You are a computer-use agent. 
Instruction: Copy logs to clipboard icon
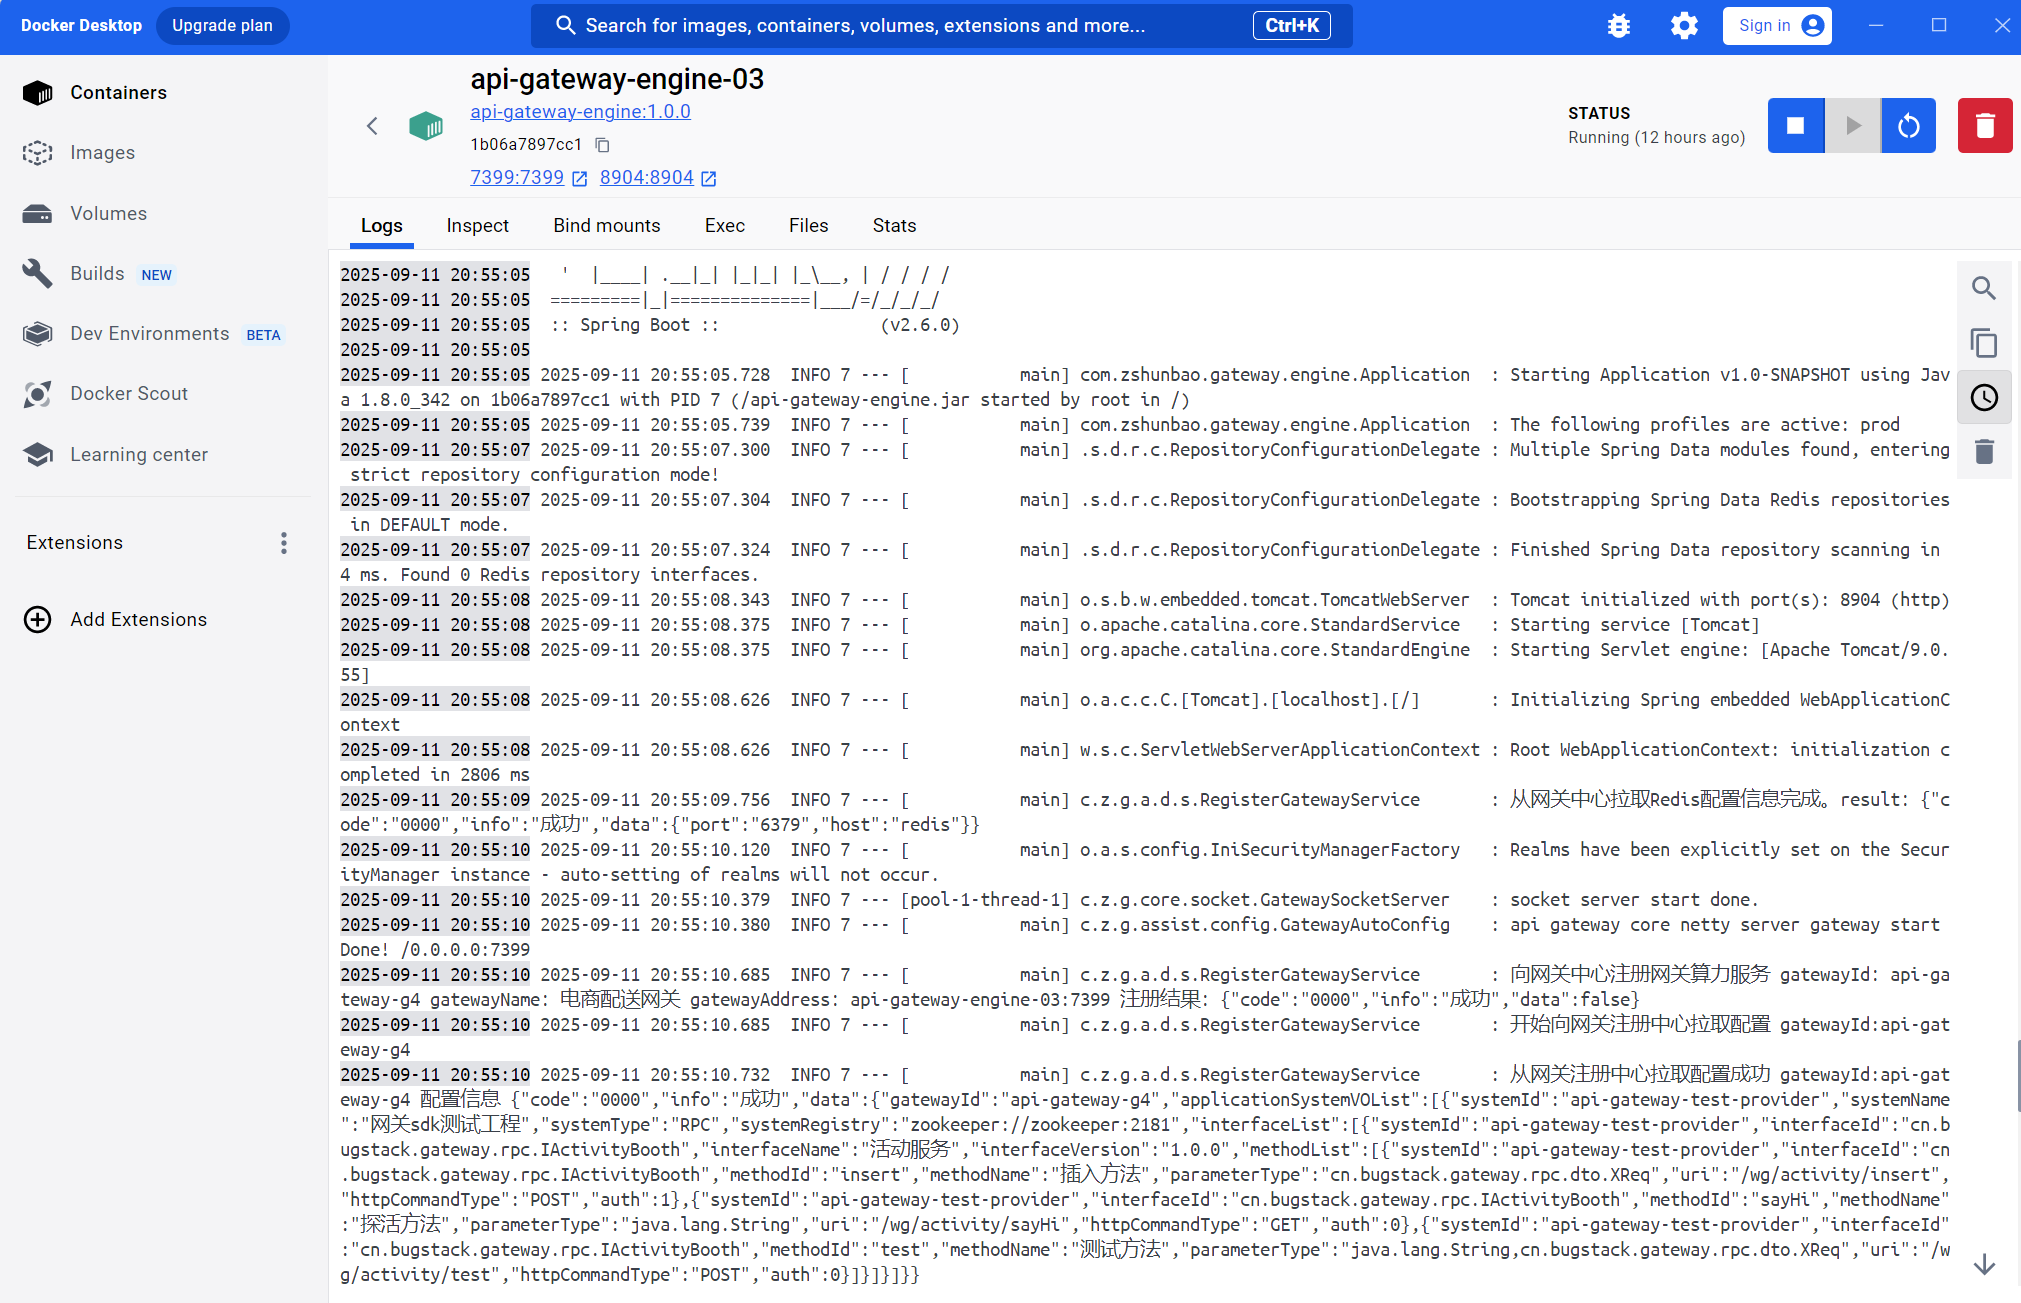coord(1984,343)
